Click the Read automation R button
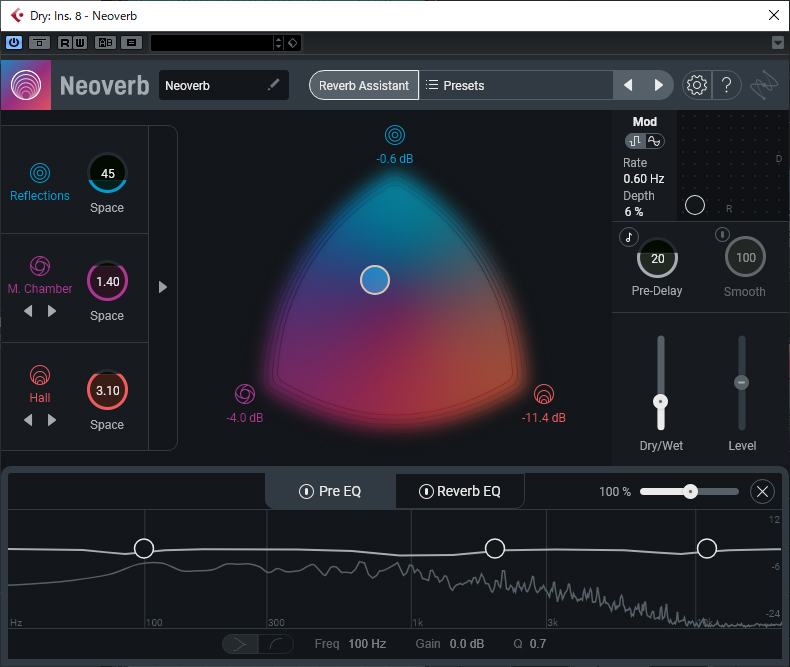 [64, 43]
